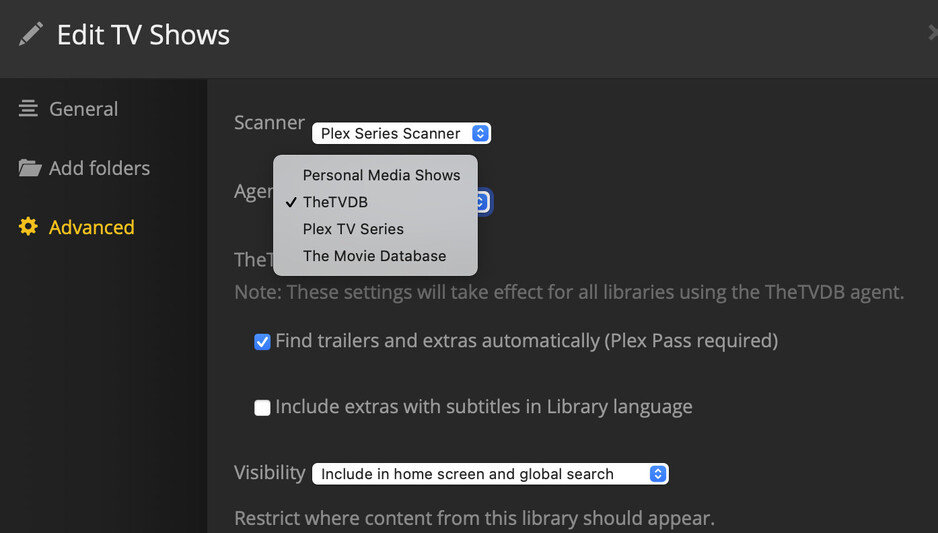Choose Personal Media Shows agent

tap(375, 175)
